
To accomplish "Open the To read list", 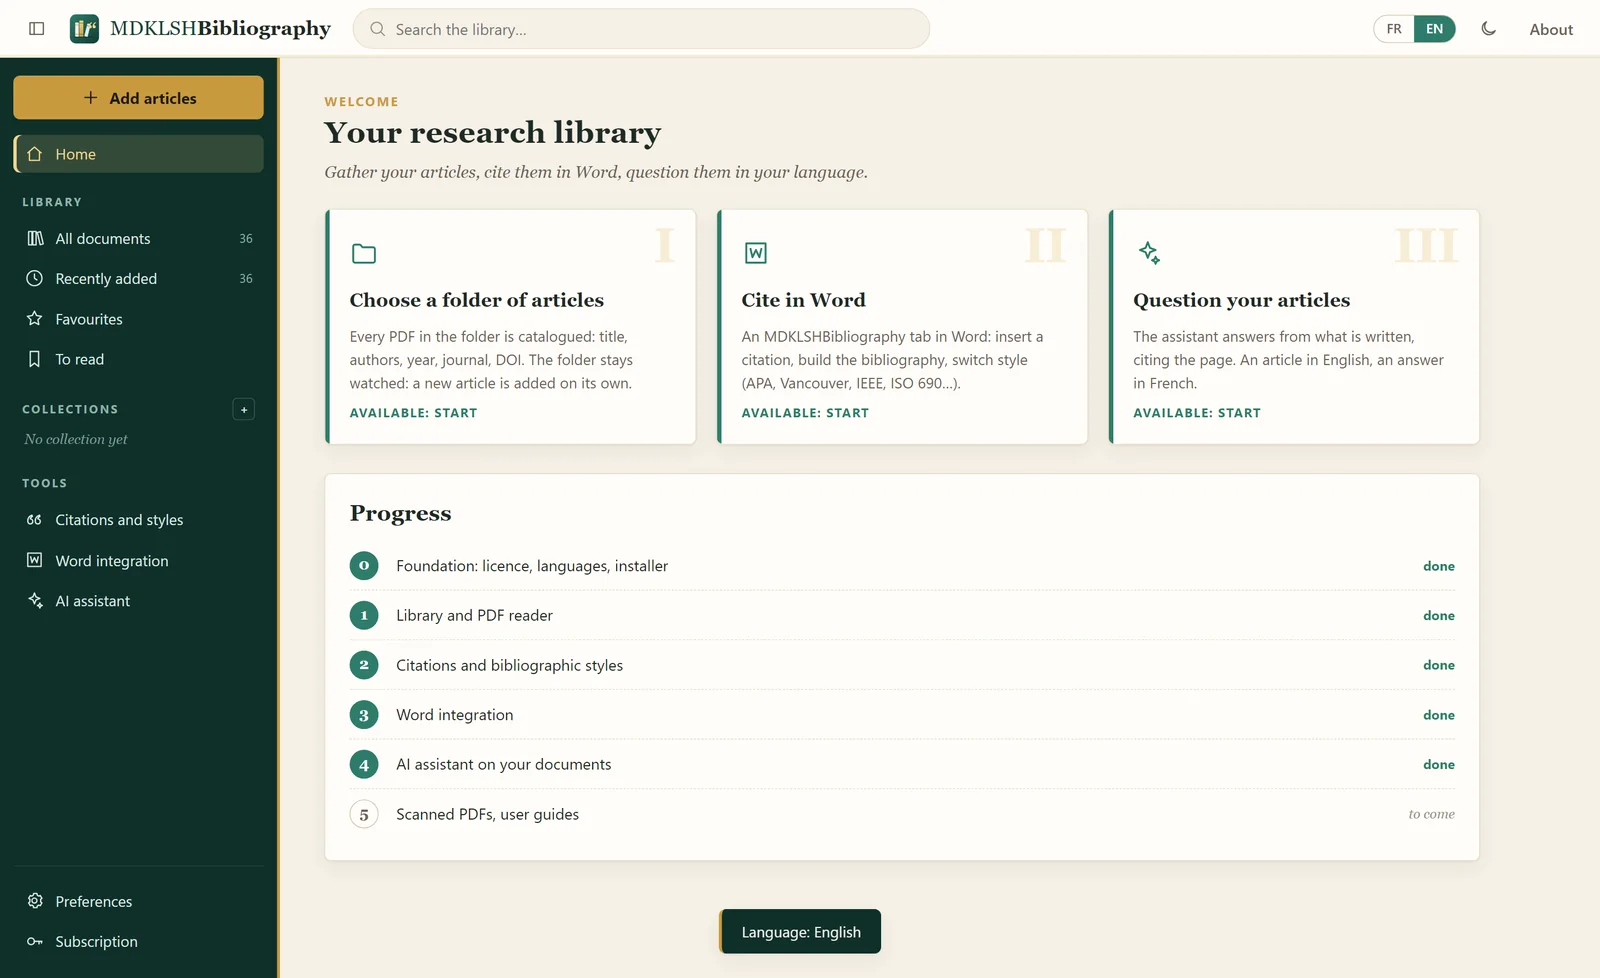I will click(139, 359).
